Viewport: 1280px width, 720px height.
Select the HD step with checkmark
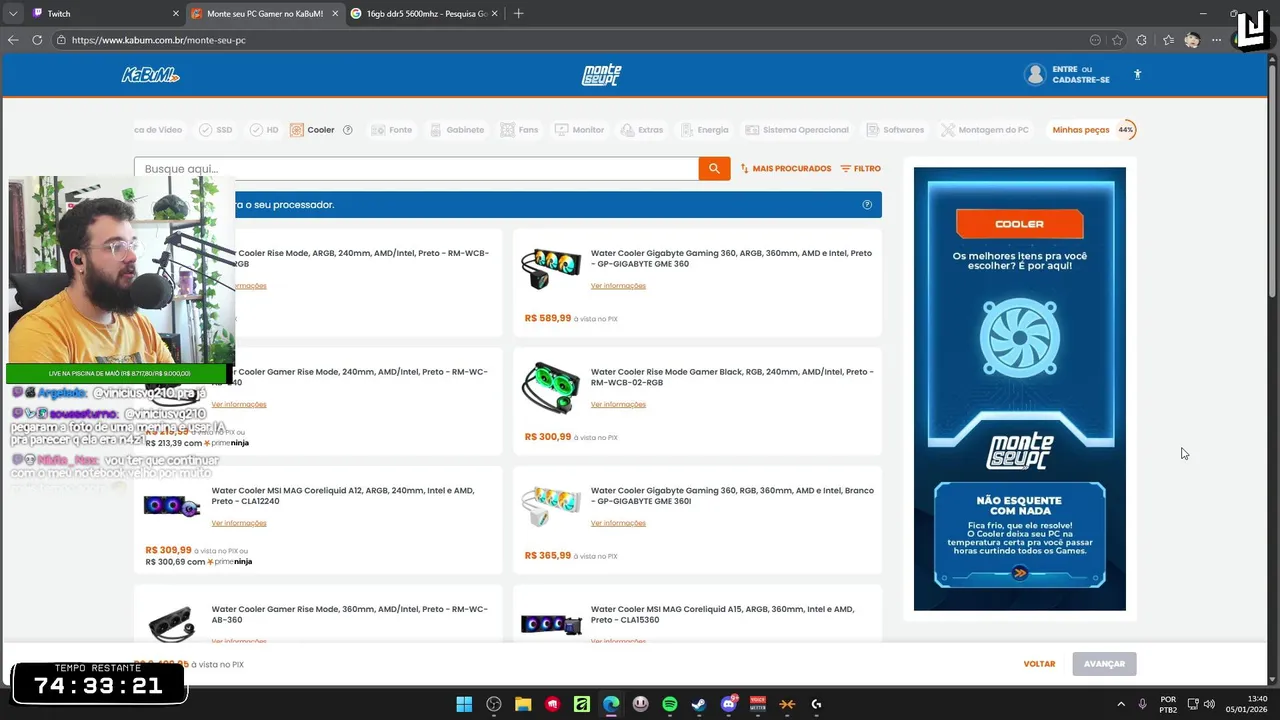[264, 130]
